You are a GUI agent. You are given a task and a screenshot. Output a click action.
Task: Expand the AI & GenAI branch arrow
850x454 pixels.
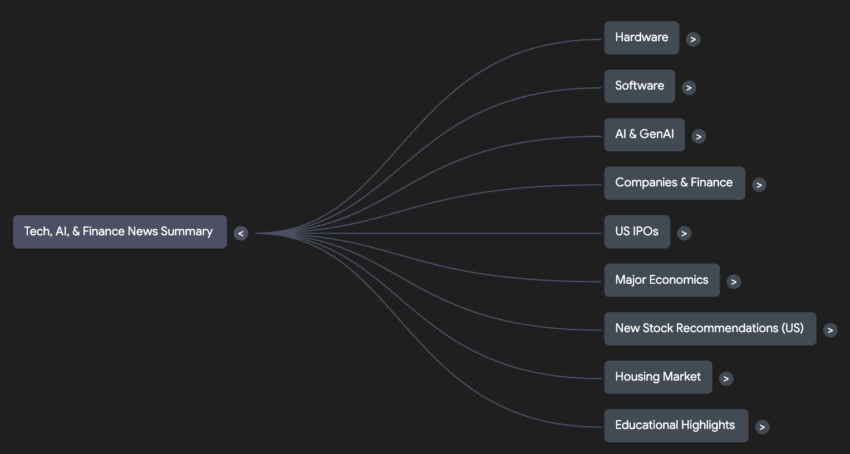click(x=698, y=136)
